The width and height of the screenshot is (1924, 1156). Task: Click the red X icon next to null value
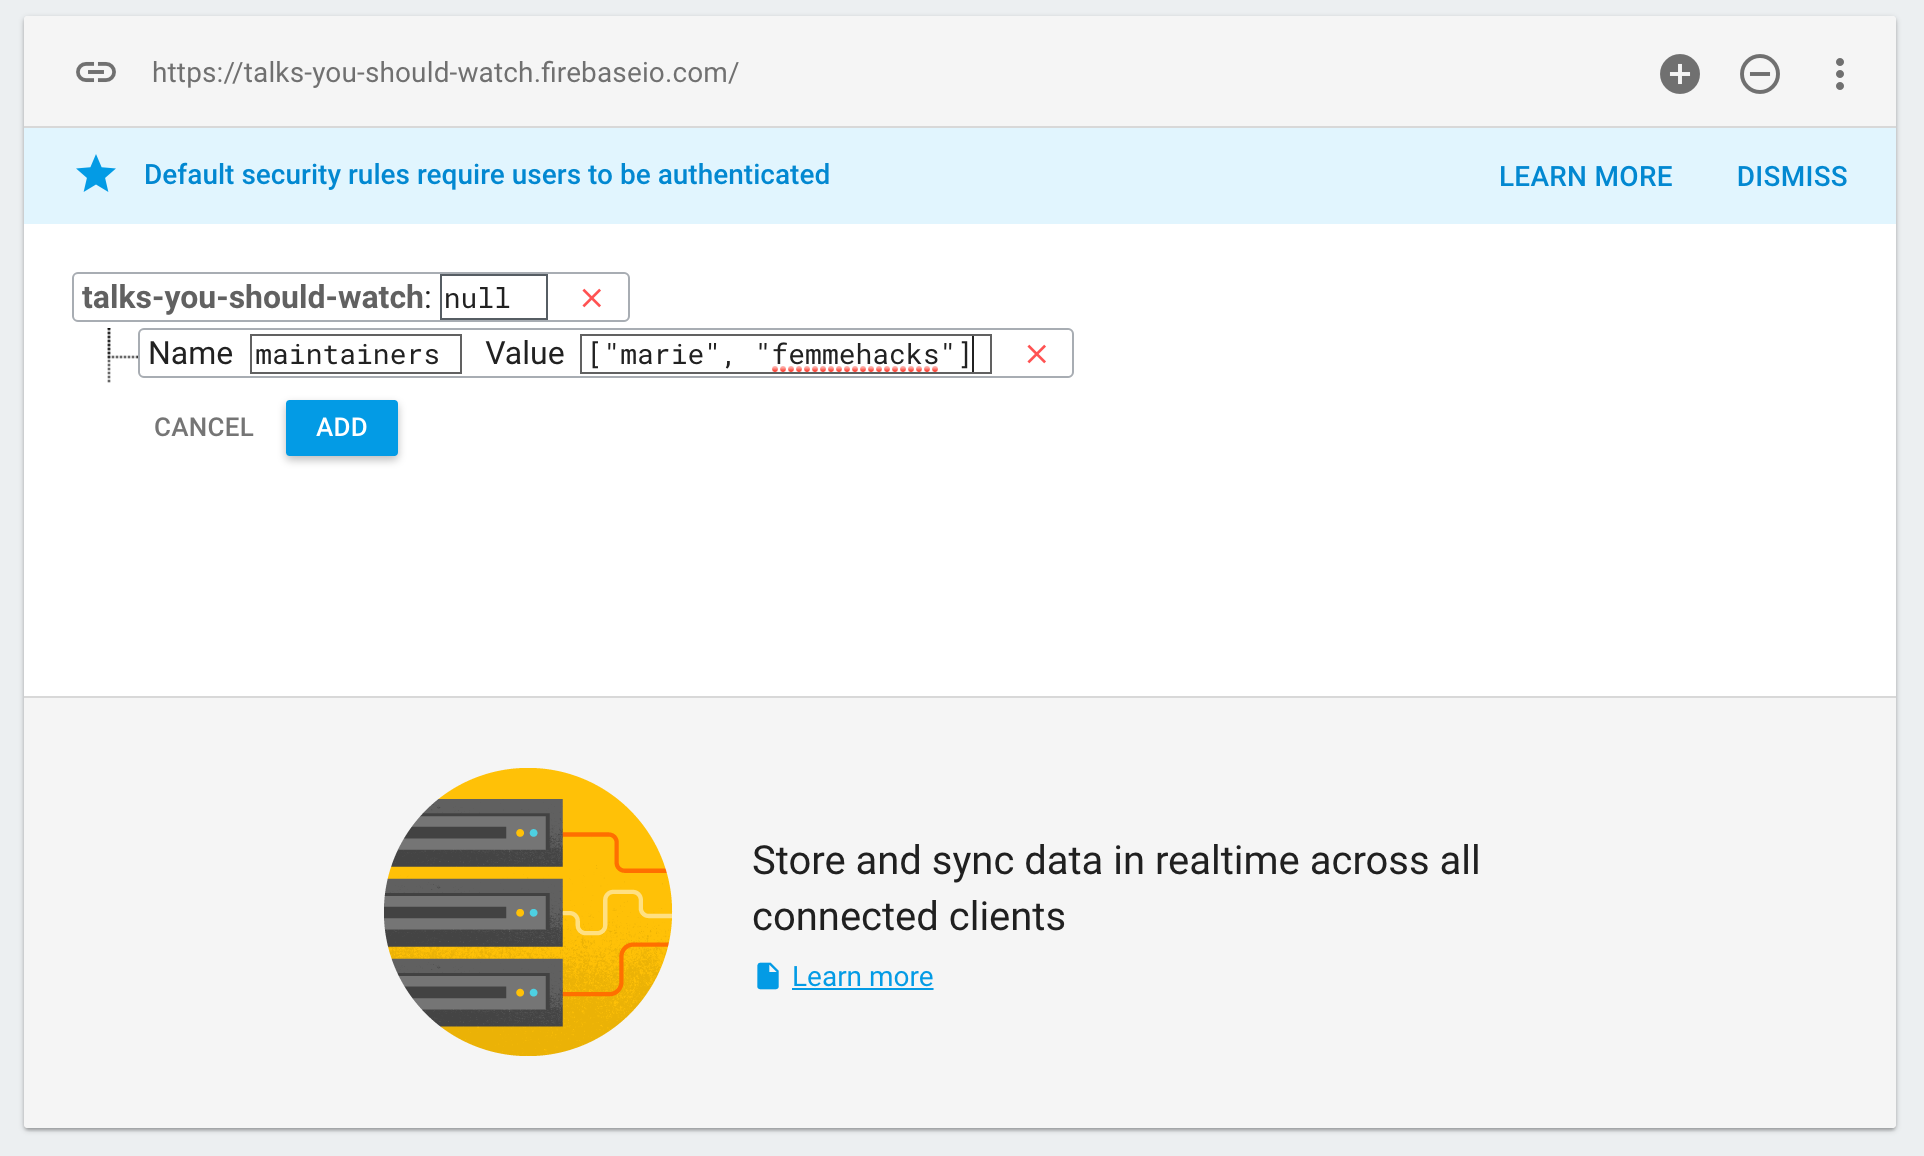pos(590,296)
